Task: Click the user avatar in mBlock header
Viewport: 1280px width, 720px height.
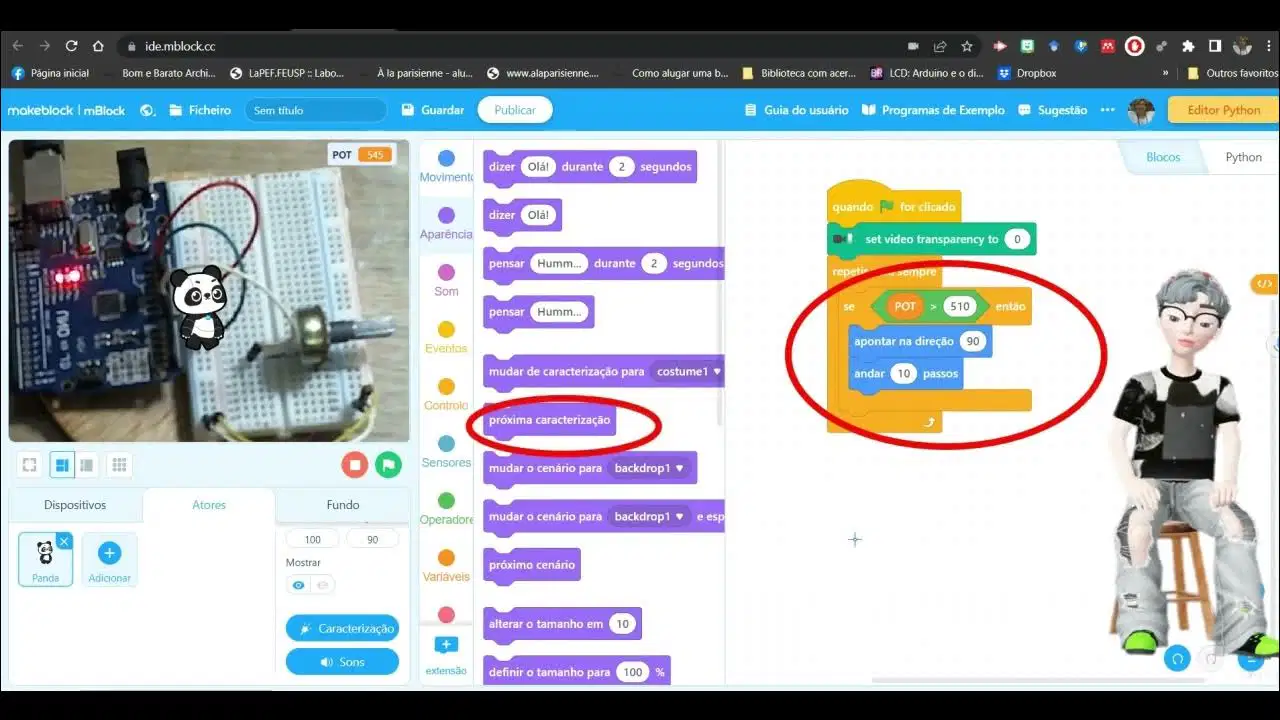Action: 1141,111
